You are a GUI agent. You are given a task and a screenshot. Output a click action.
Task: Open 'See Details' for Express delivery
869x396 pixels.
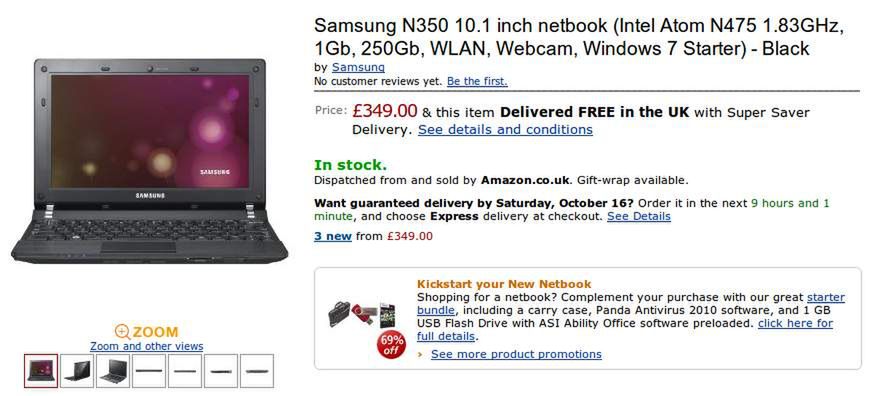[x=638, y=216]
